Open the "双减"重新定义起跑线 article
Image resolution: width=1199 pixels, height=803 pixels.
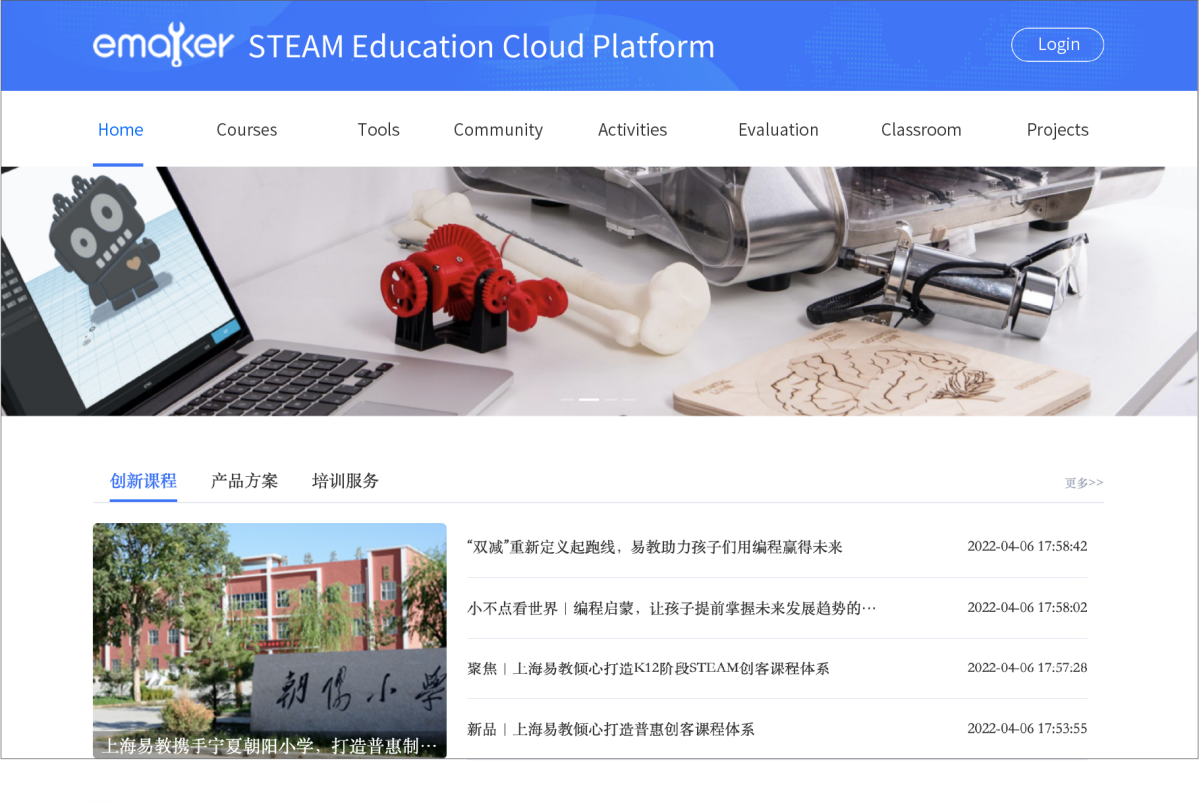coord(655,547)
